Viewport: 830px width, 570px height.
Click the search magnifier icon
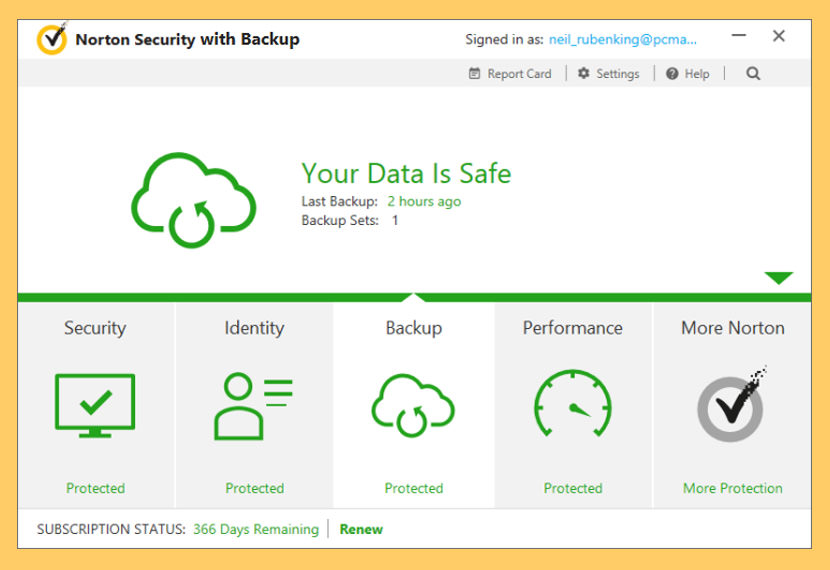(753, 74)
